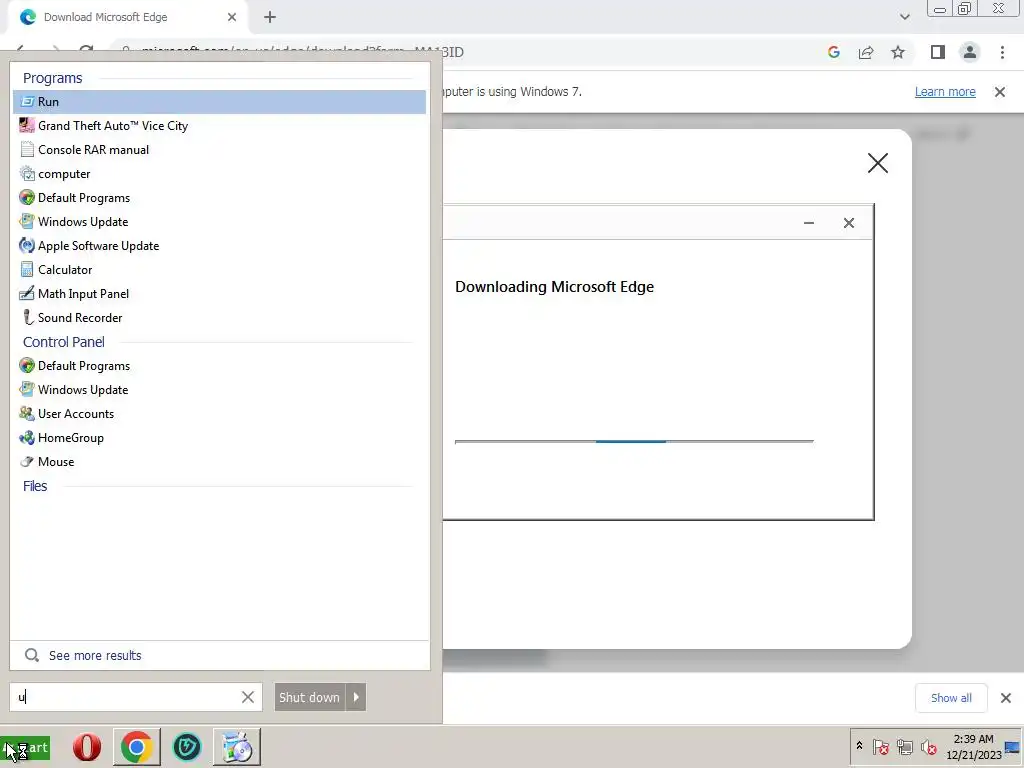Screen dimensions: 1024x768
Task: Click the taskbar clock and date
Action: coord(973,747)
